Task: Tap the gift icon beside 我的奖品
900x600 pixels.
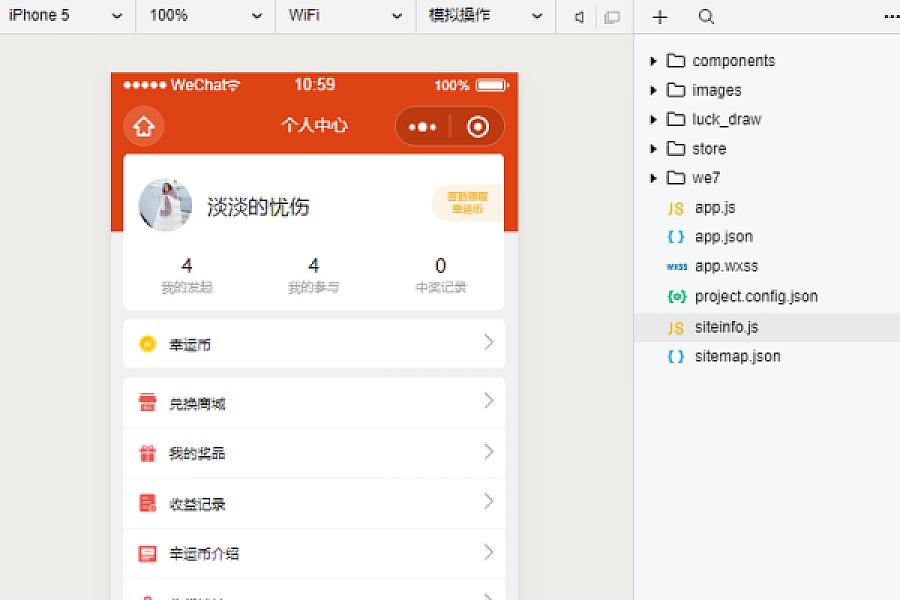Action: 148,453
